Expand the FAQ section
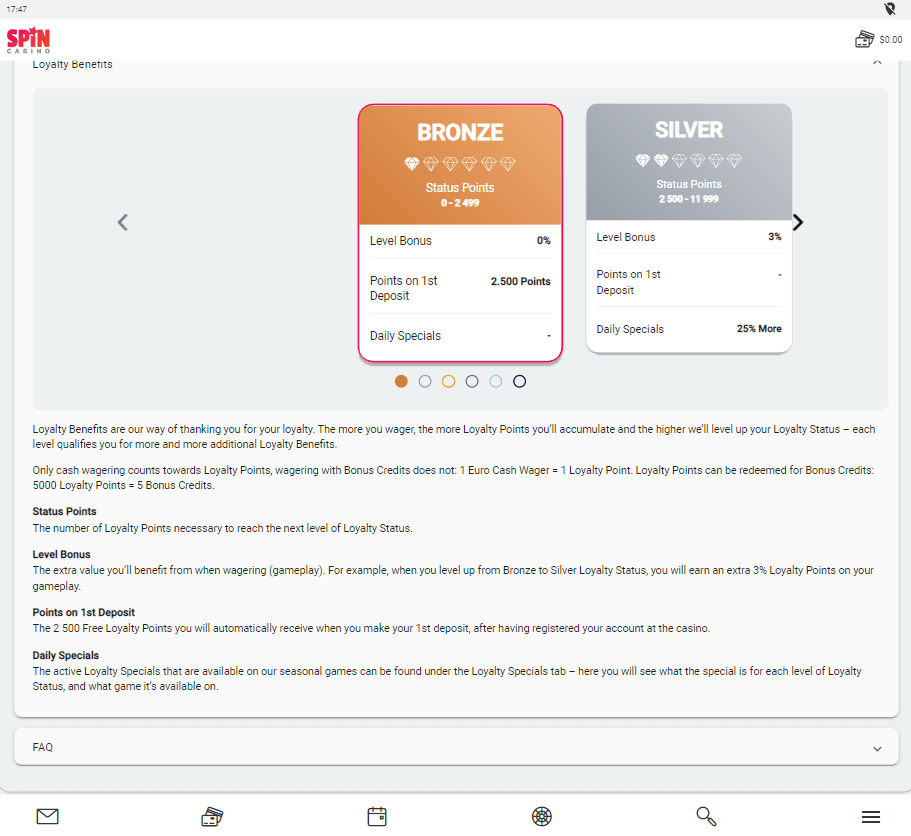The width and height of the screenshot is (911, 836). pos(456,747)
